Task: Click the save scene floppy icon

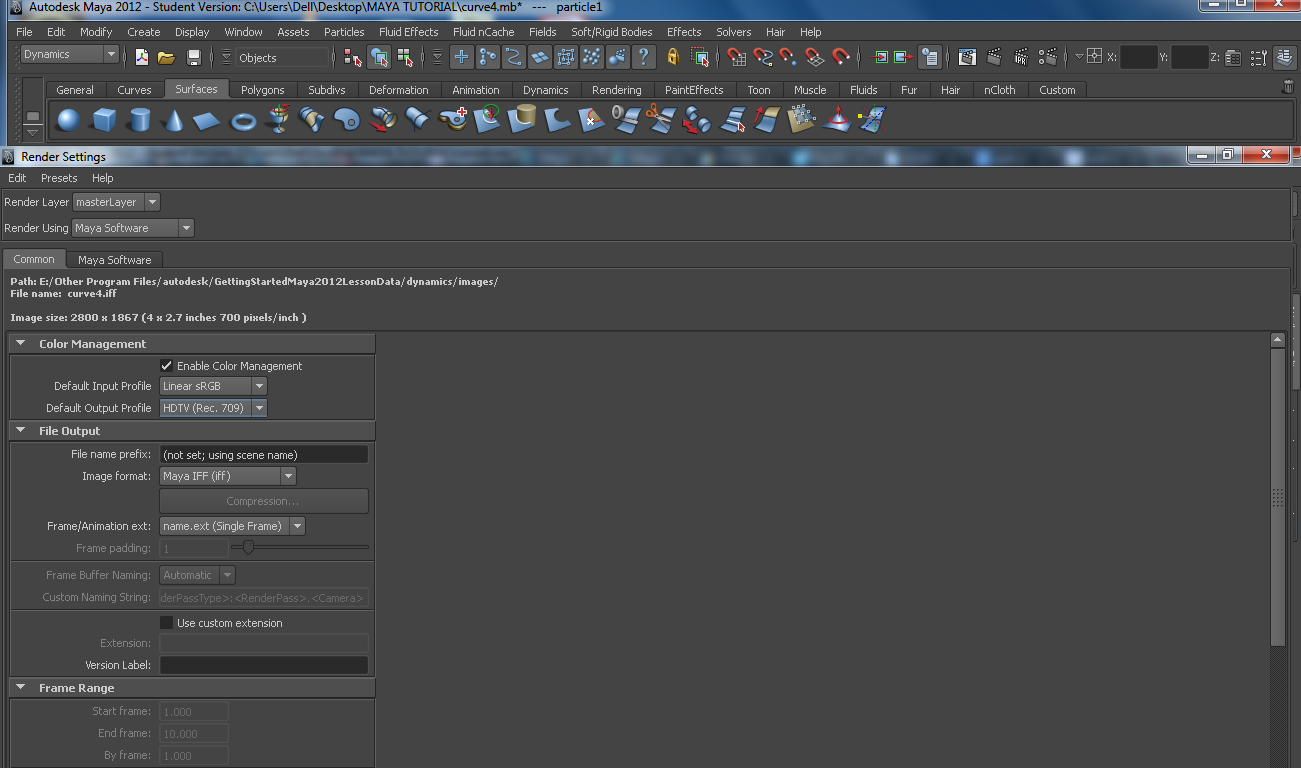Action: [x=194, y=57]
